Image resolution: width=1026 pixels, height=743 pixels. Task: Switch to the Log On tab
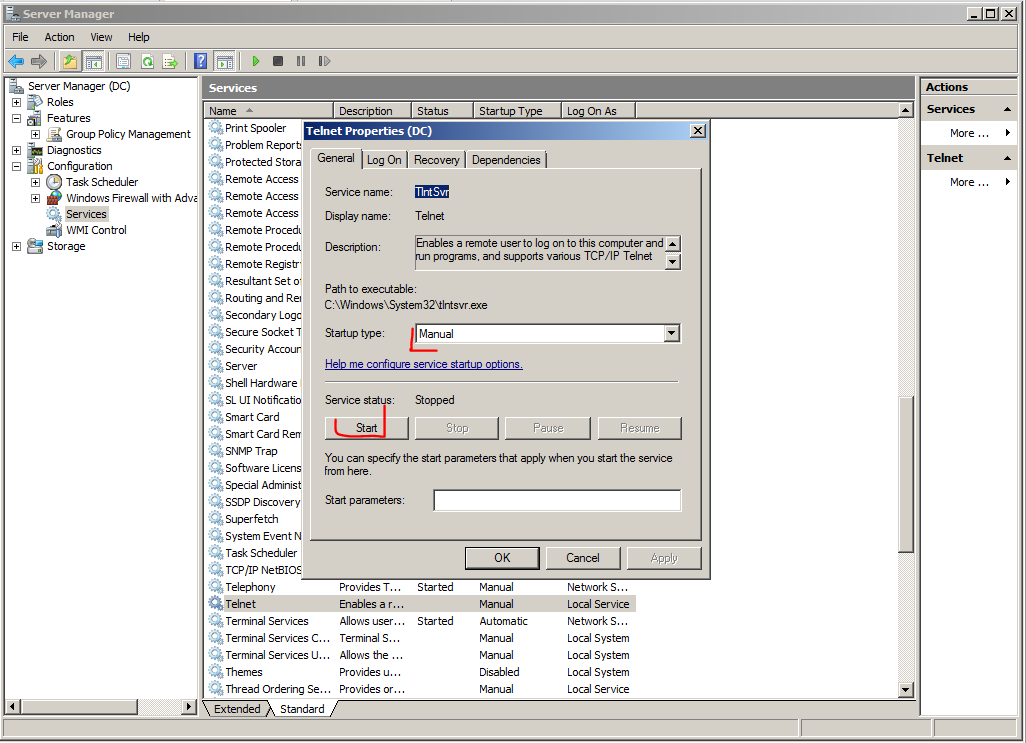pyautogui.click(x=384, y=160)
